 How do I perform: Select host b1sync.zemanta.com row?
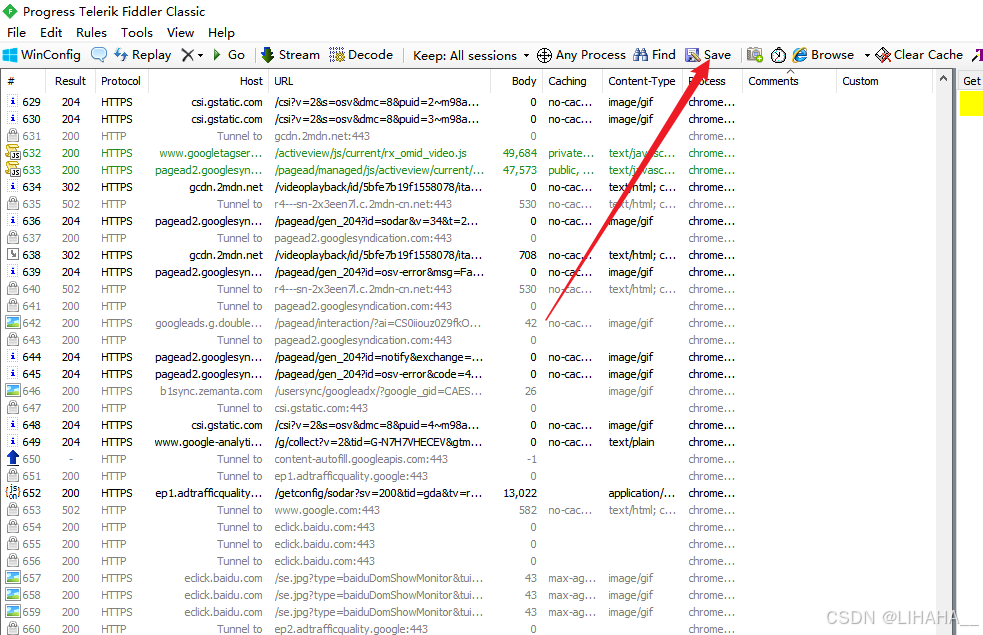[x=211, y=391]
